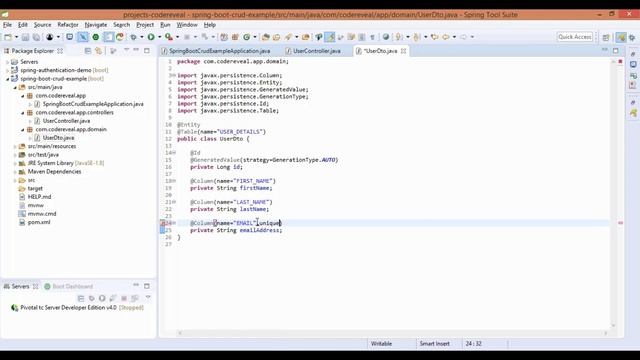Click the 24 : 32 cursor position indicator
This screenshot has height=360, width=640.
click(473, 344)
